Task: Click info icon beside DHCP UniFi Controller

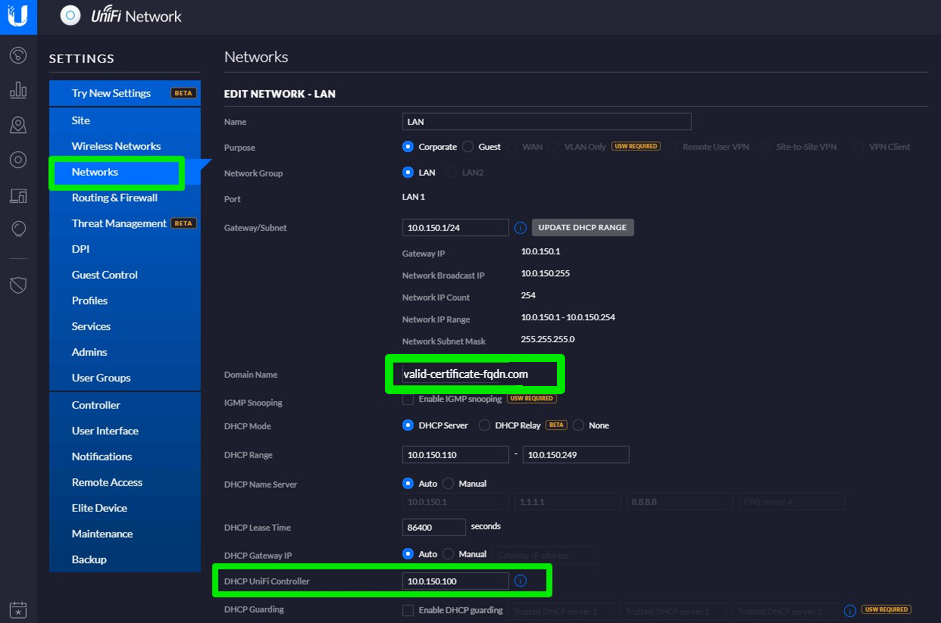Action: coord(520,581)
